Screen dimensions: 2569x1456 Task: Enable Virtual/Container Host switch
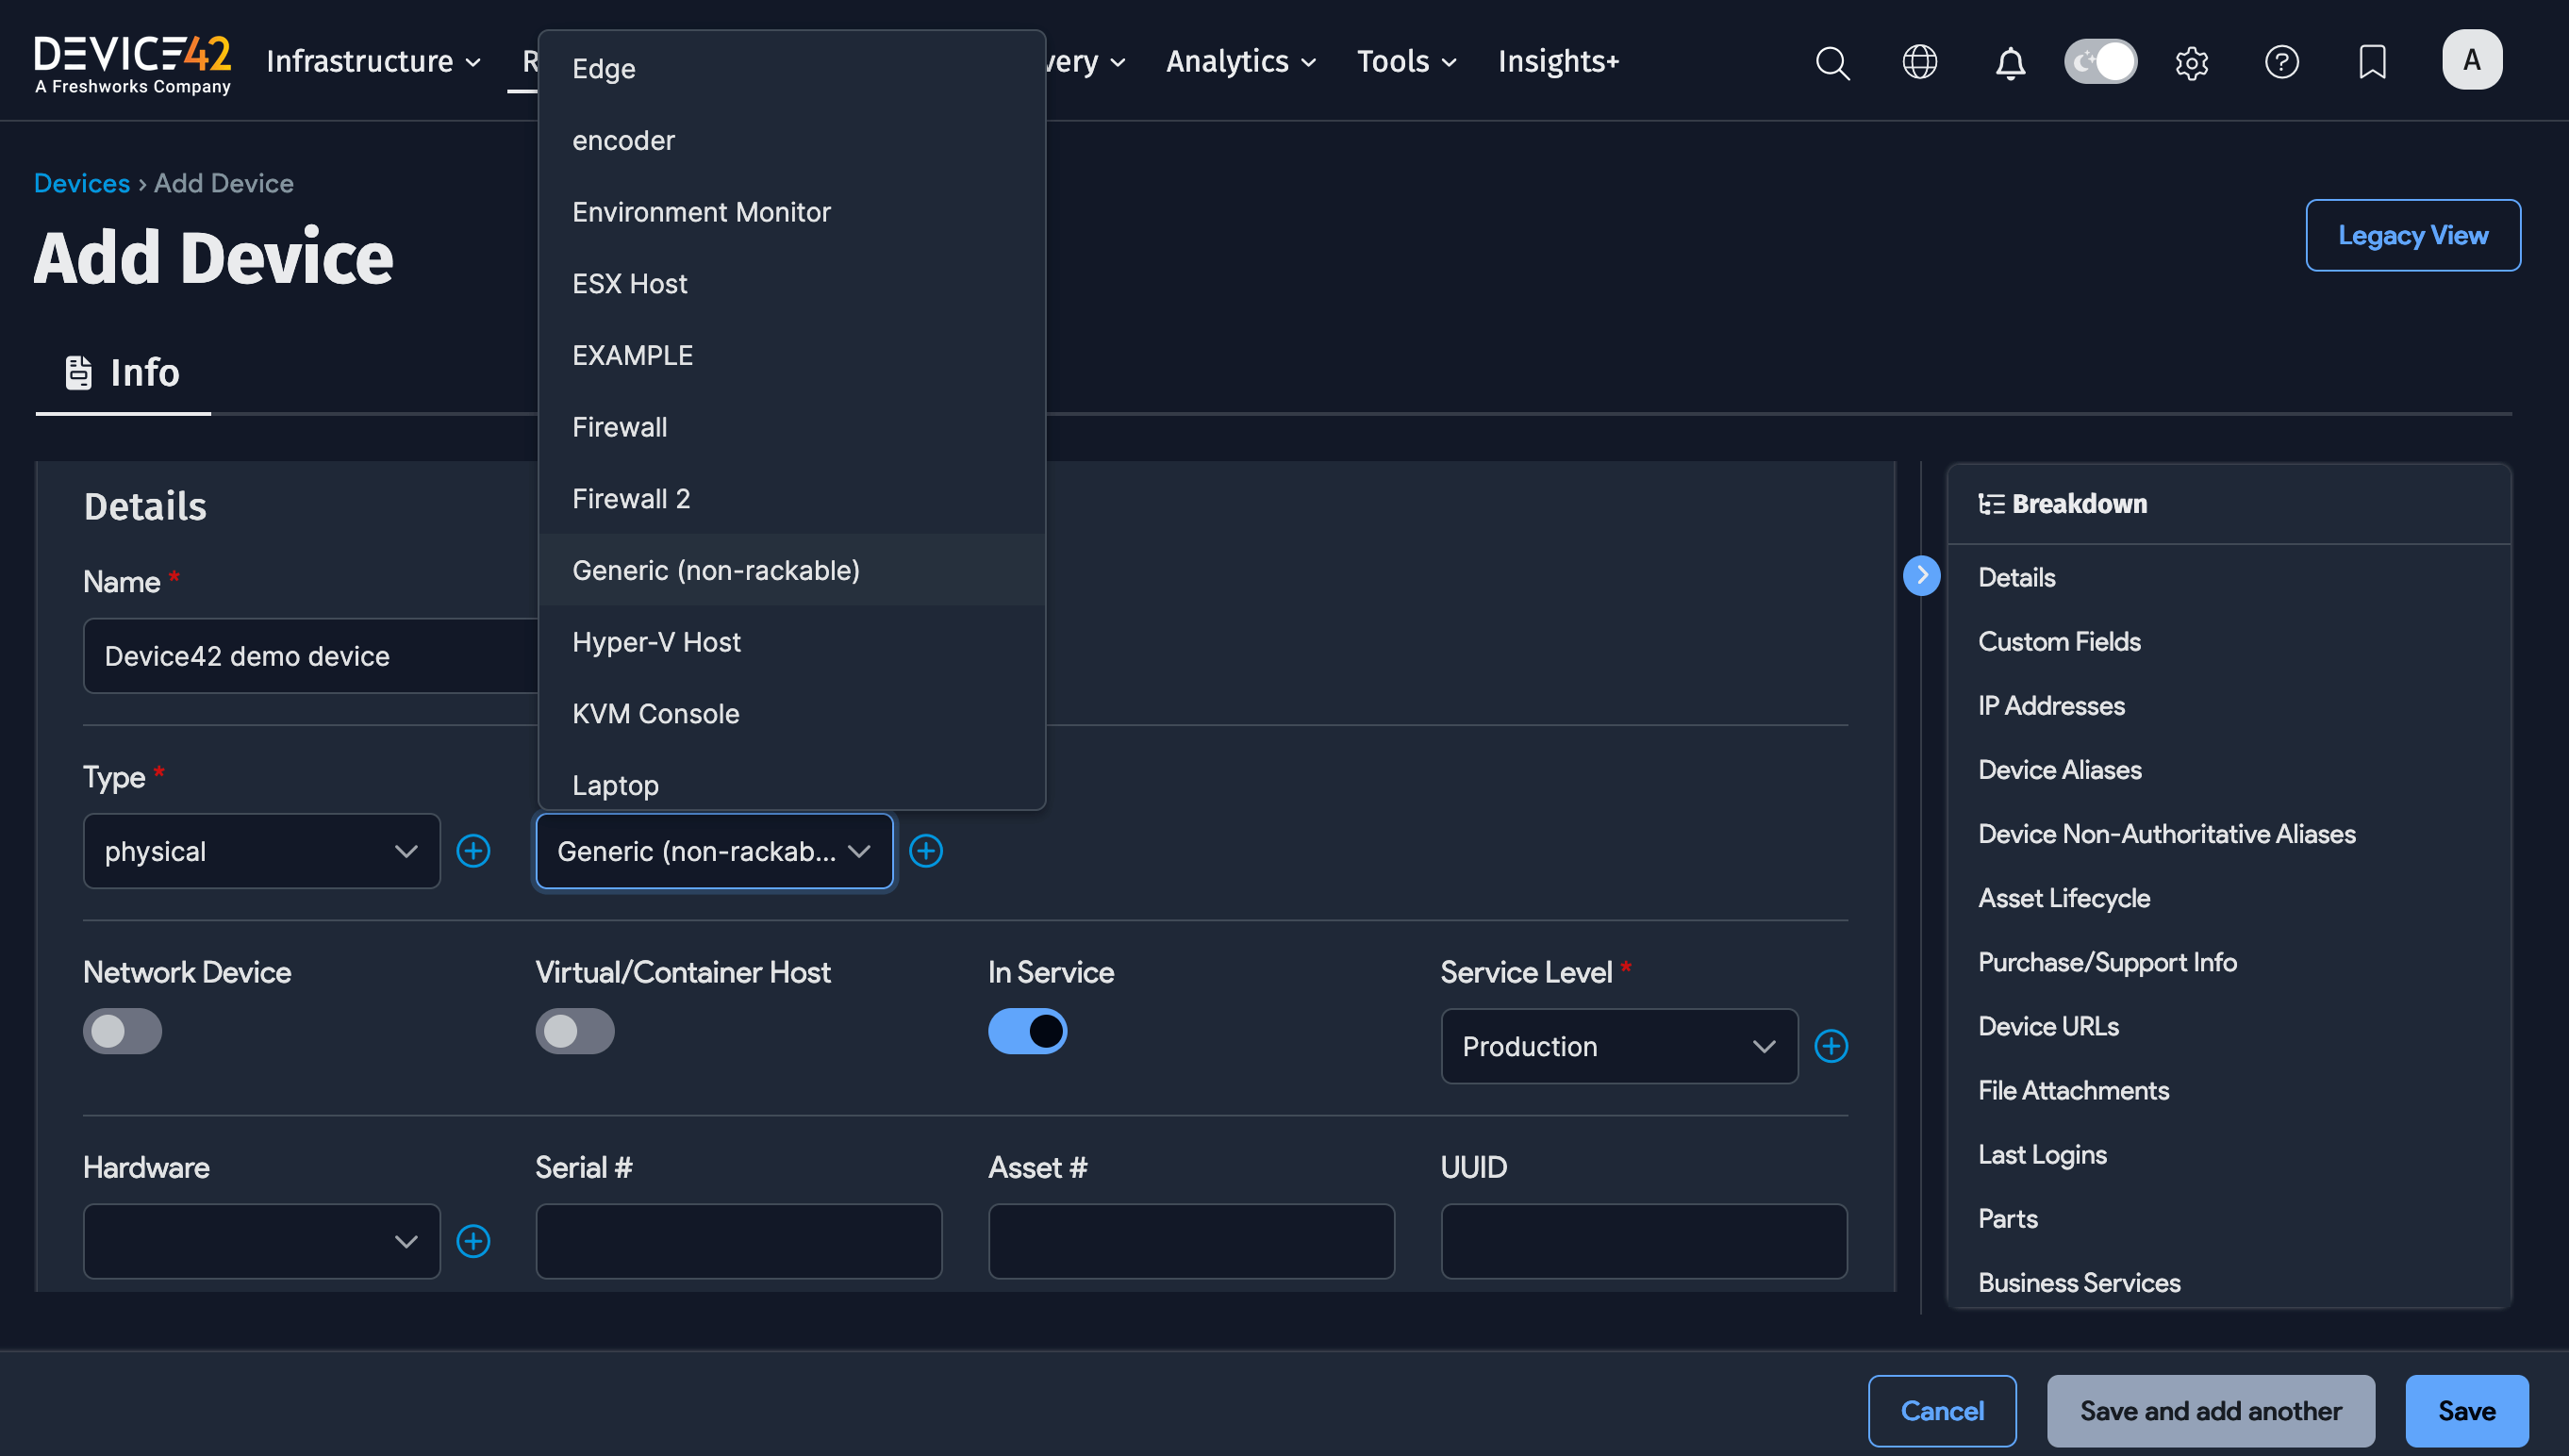point(574,1031)
